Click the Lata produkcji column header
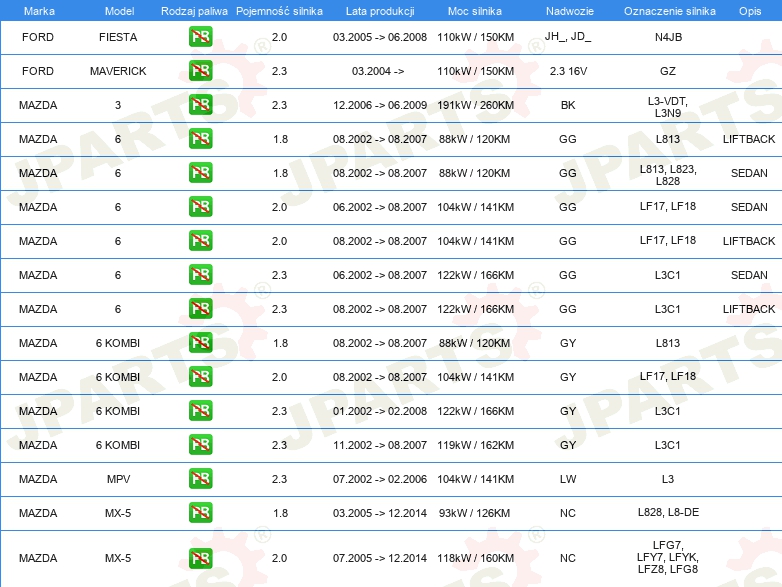The width and height of the screenshot is (782, 587). click(380, 11)
